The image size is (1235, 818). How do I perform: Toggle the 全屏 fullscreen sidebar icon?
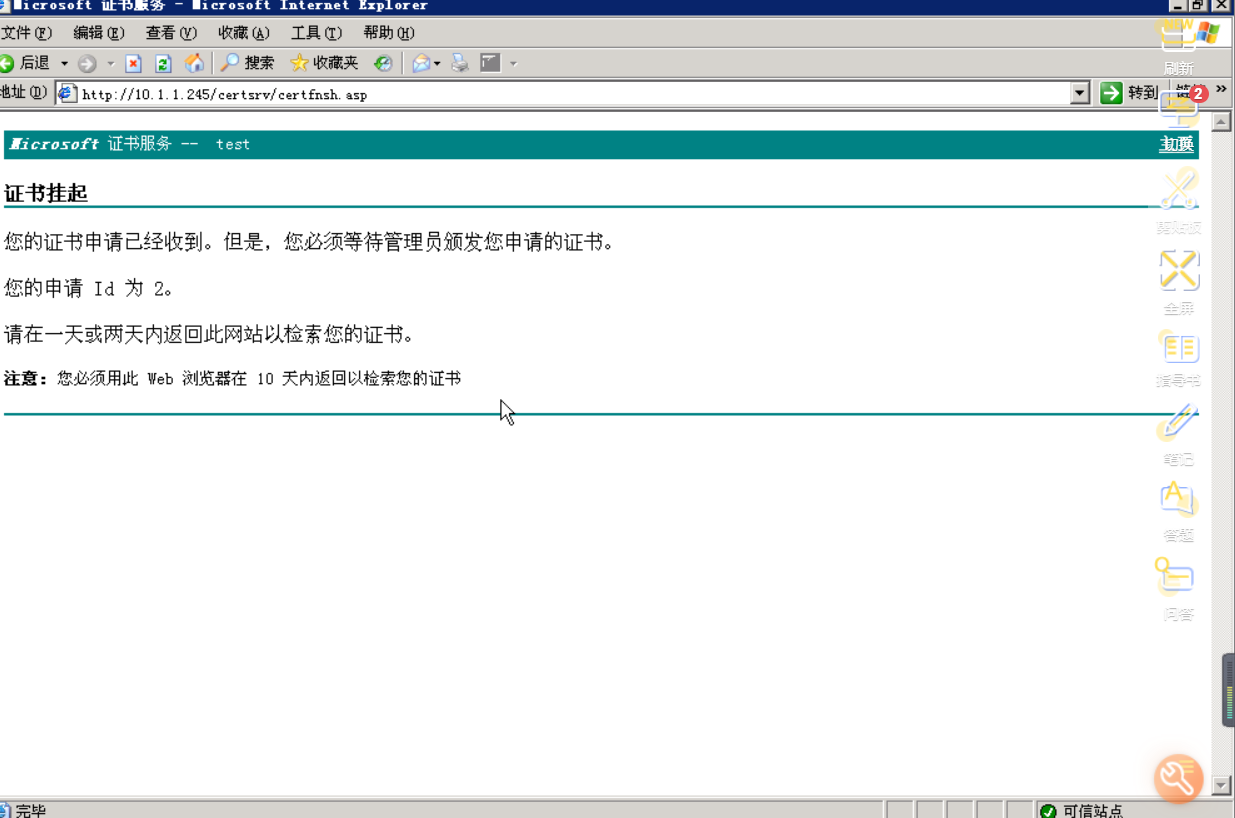click(x=1179, y=283)
